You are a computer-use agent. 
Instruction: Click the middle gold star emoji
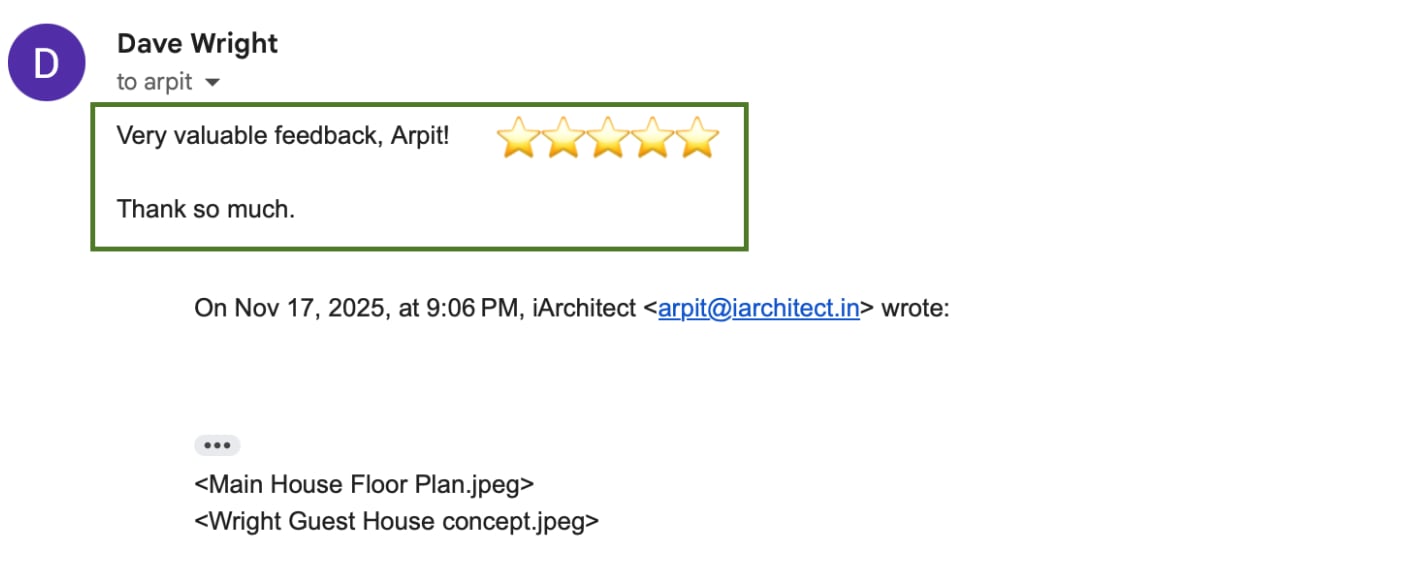point(608,138)
